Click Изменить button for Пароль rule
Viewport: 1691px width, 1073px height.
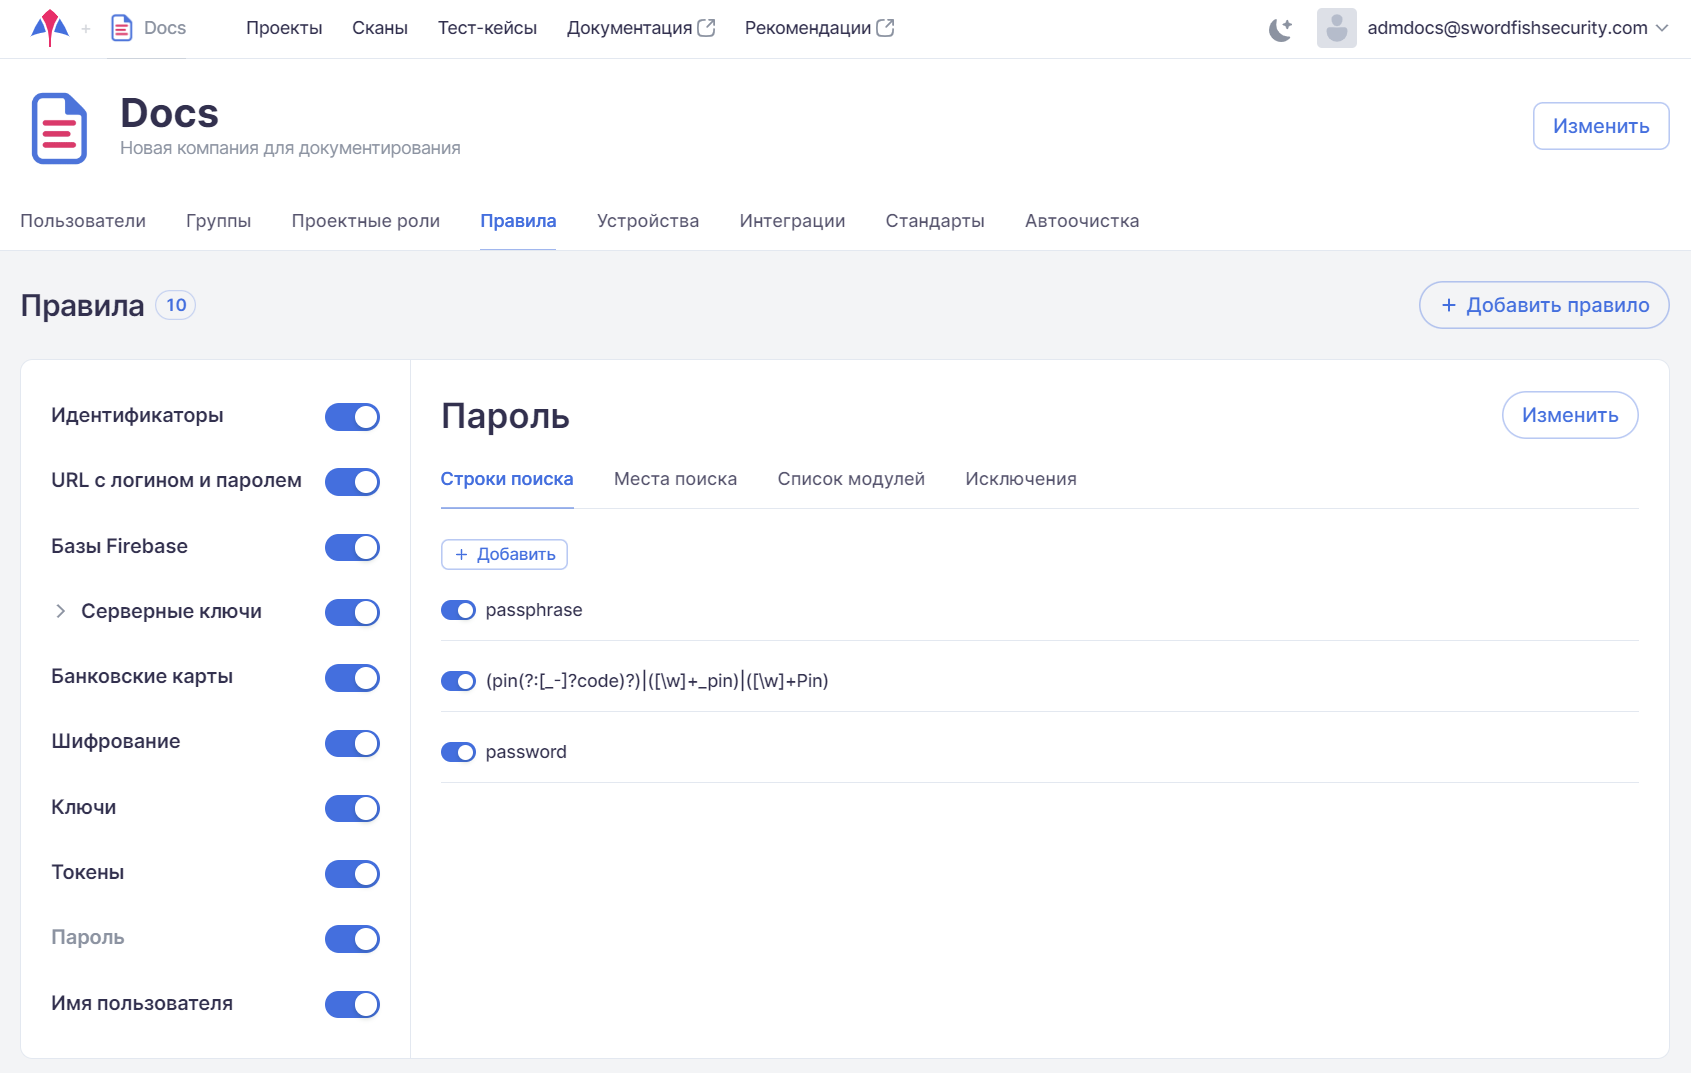(x=1569, y=415)
